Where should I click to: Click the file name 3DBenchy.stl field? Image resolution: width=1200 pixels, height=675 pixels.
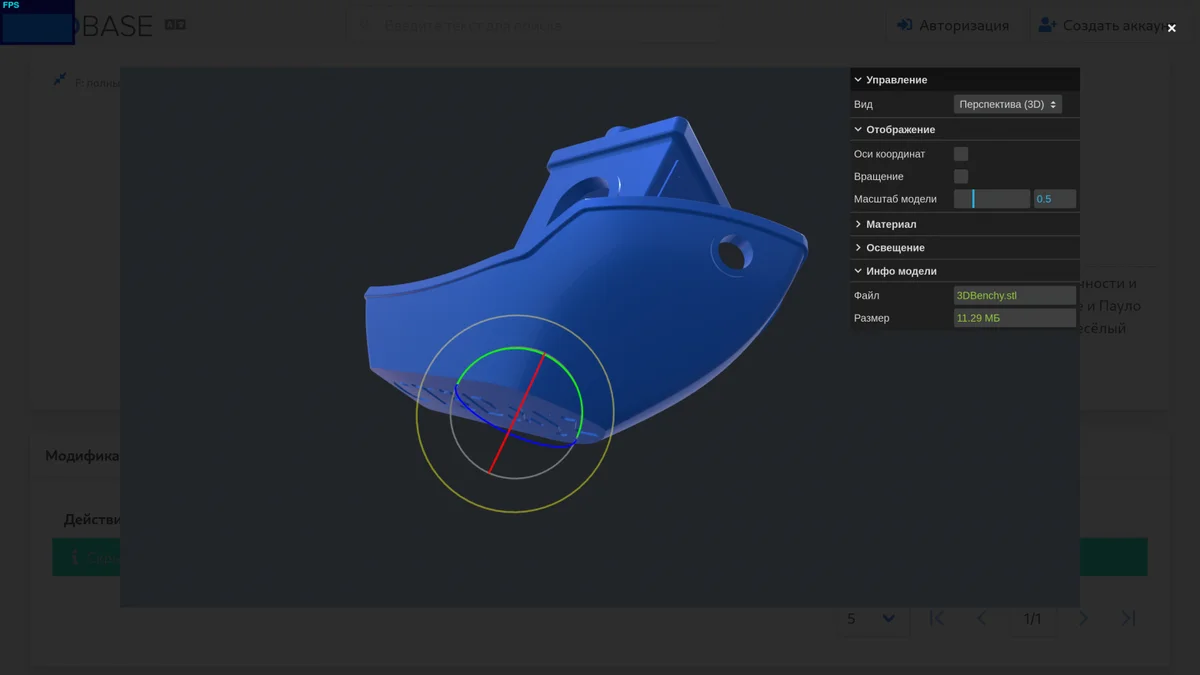pos(1015,295)
